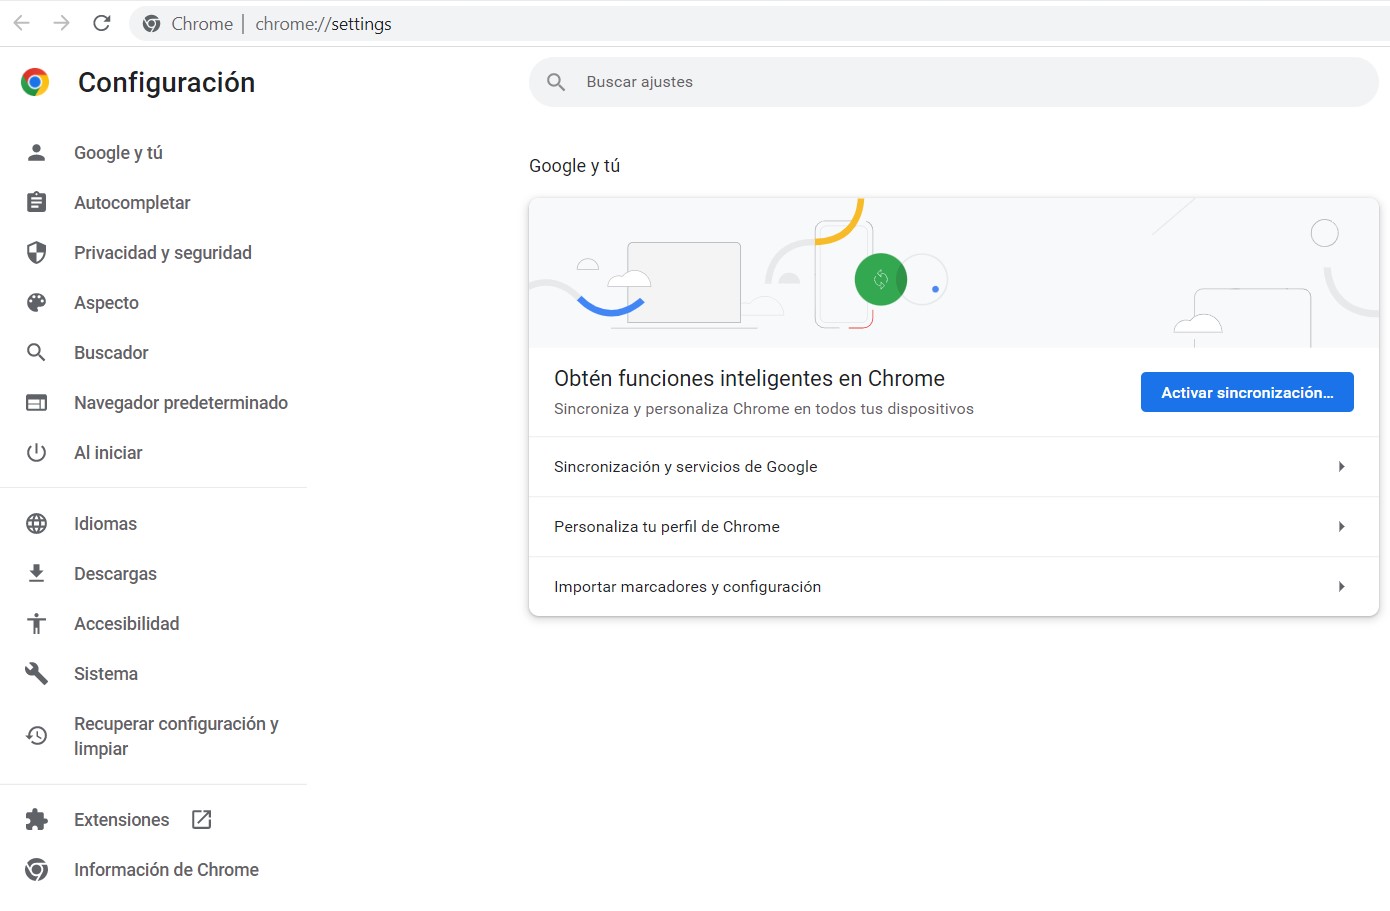Expand arrow for Personaliza tu perfil de Chrome
Image resolution: width=1390 pixels, height=911 pixels.
[x=1341, y=527]
